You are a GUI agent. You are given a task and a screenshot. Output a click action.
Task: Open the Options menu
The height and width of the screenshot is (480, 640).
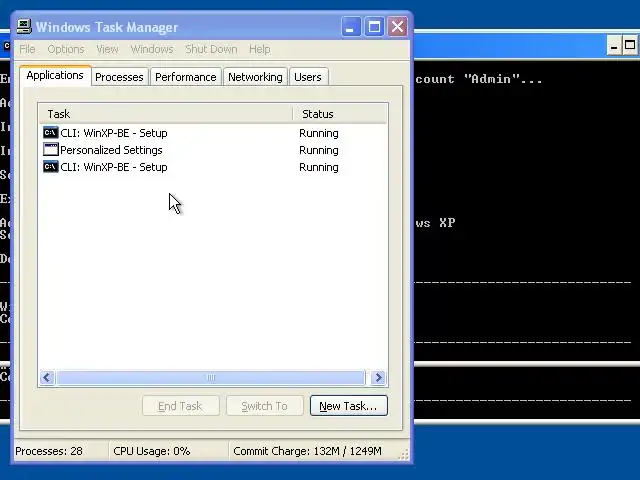[x=66, y=49]
